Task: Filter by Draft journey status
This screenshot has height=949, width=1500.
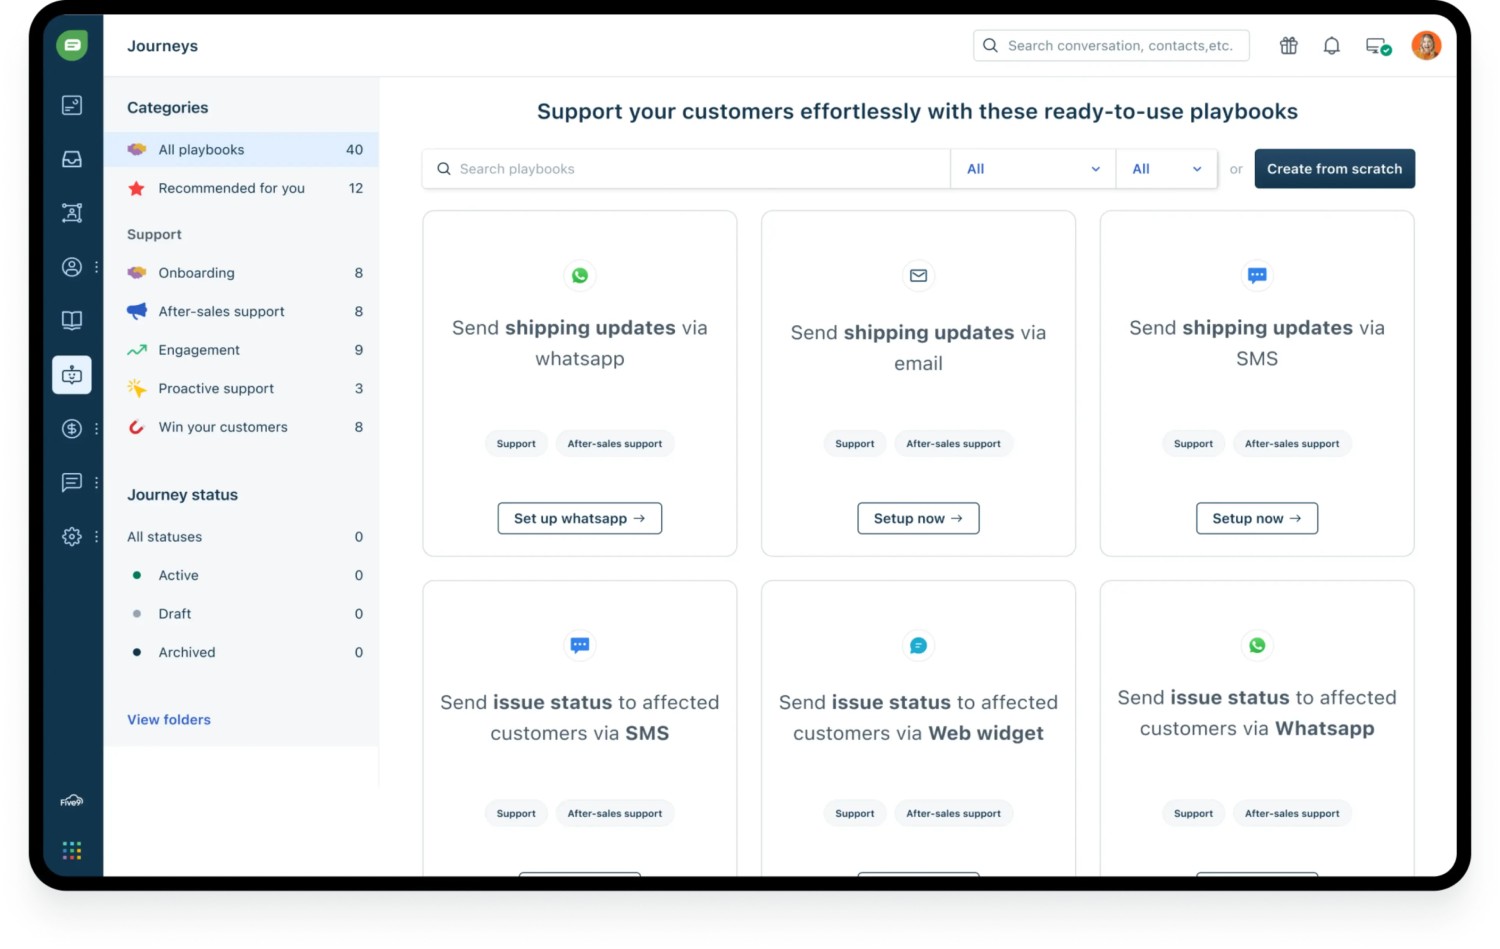Action: point(174,614)
